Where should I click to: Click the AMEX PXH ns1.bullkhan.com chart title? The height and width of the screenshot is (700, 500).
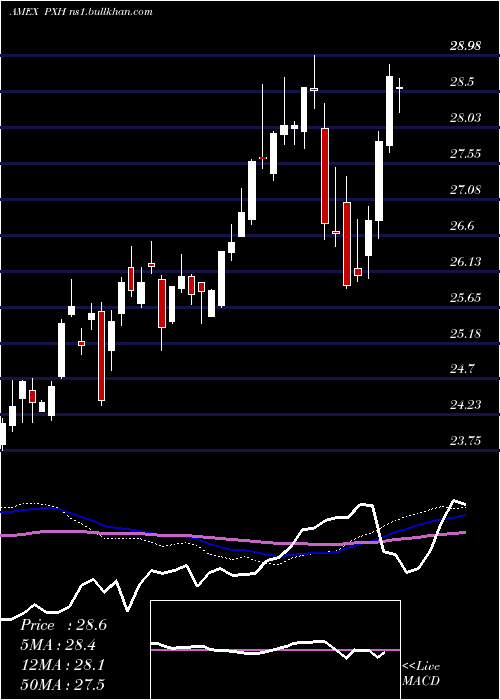[x=81, y=12]
